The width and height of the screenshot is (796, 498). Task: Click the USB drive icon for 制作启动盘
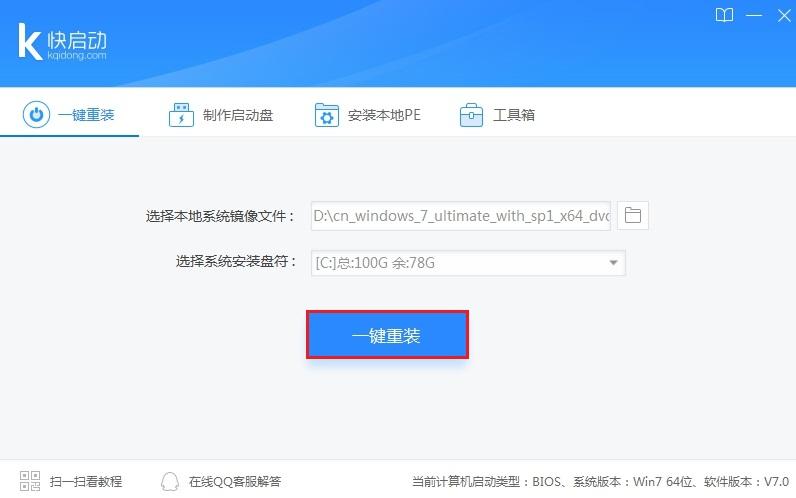(181, 115)
